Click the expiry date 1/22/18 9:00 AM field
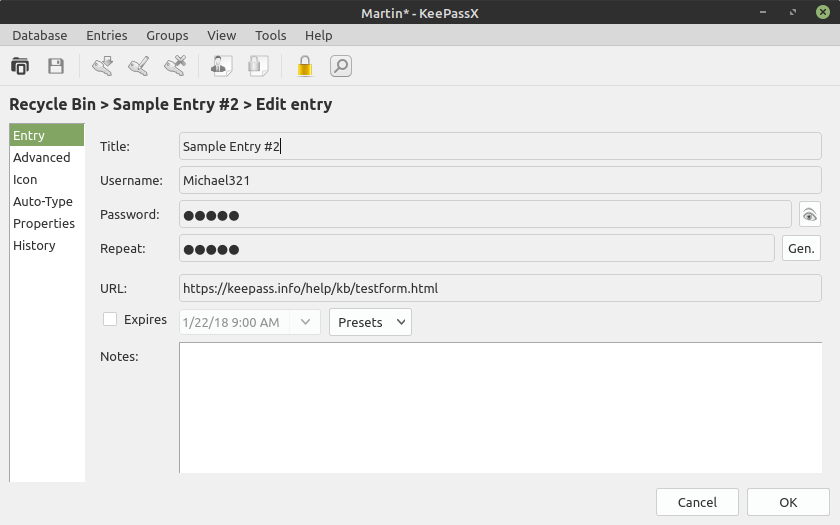Viewport: 840px width, 525px height. [234, 322]
